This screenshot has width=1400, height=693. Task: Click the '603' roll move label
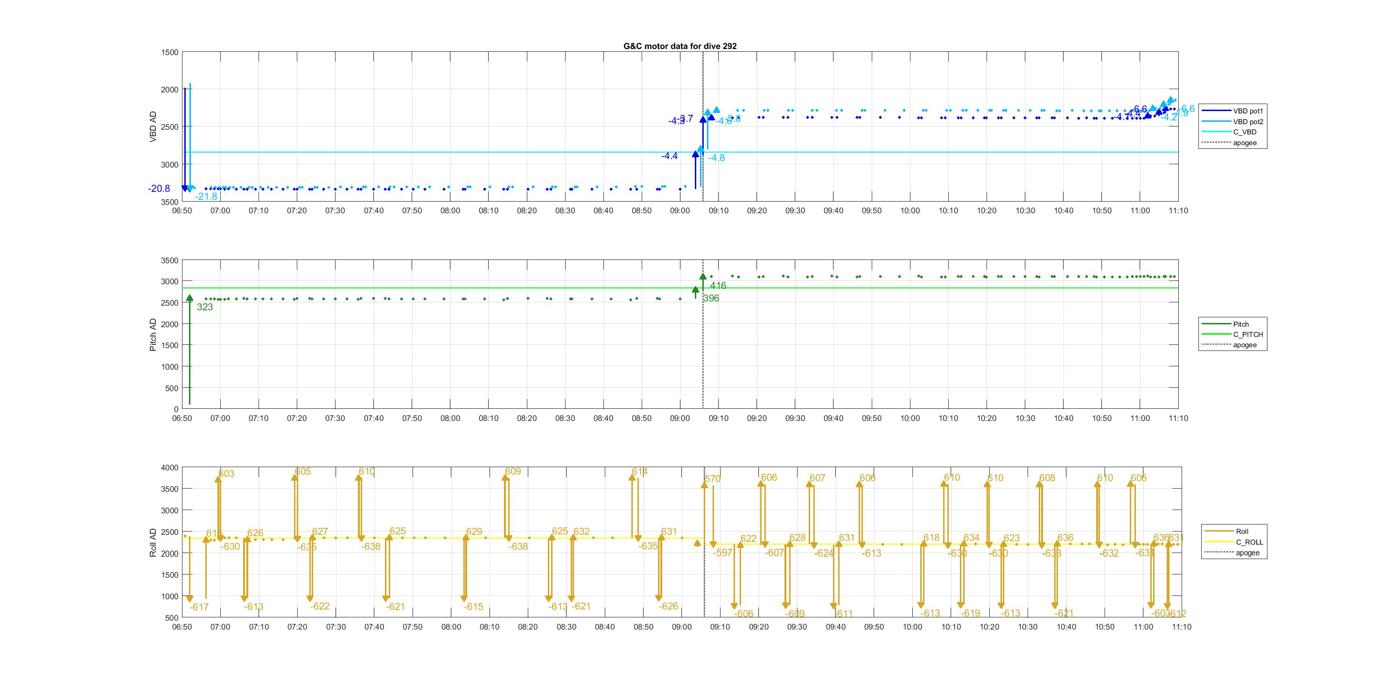tap(227, 474)
